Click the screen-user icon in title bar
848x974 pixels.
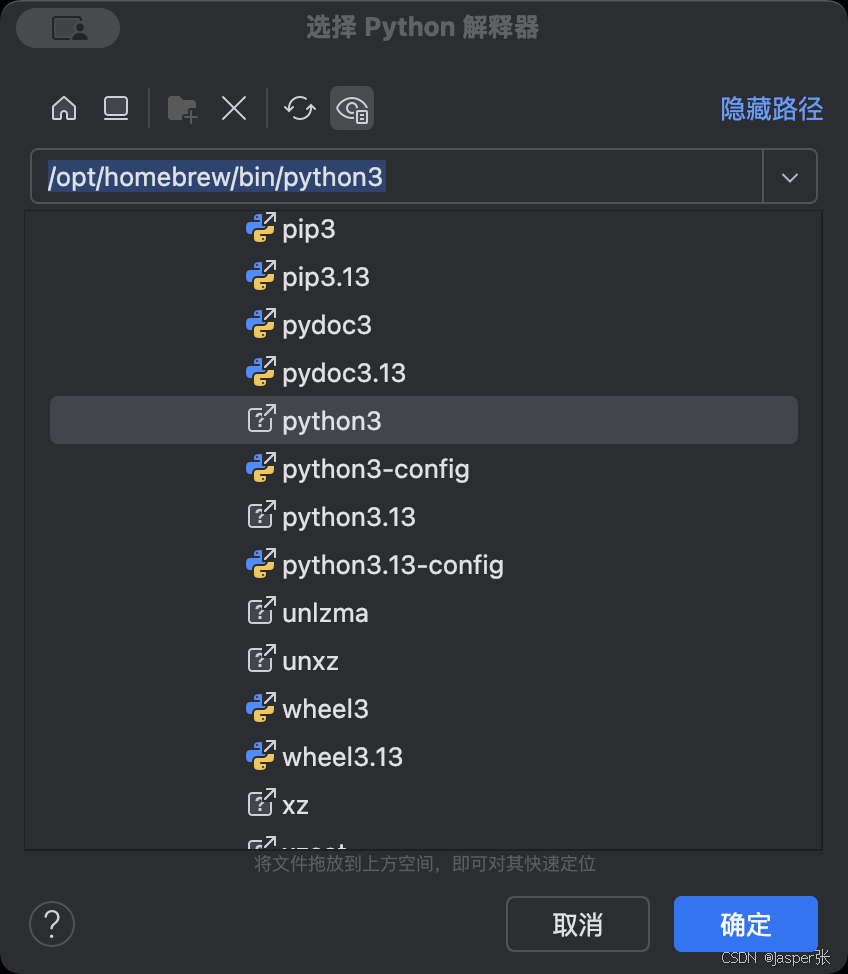pos(68,28)
